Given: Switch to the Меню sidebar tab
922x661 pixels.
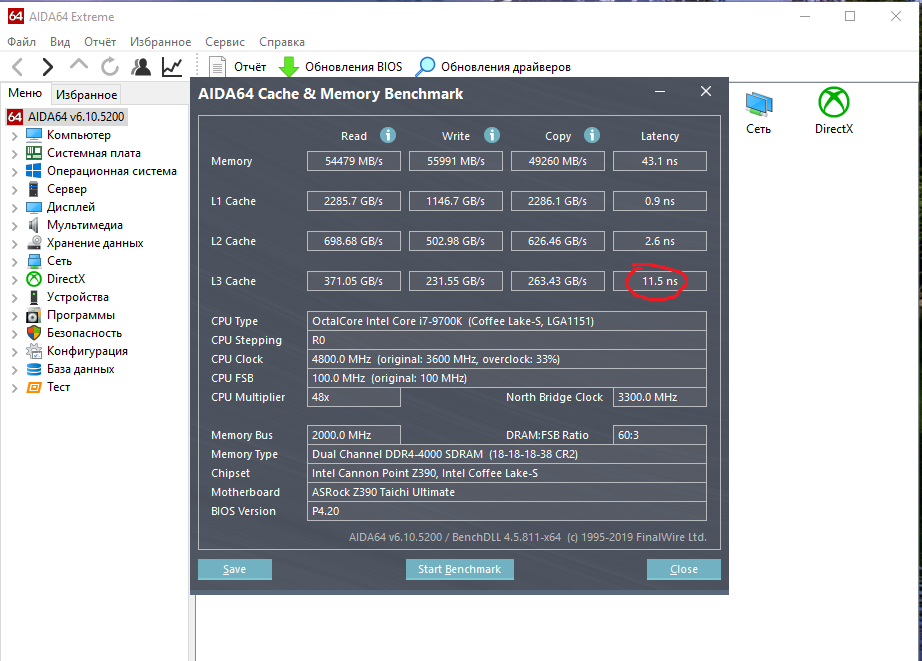Looking at the screenshot, I should (x=25, y=93).
